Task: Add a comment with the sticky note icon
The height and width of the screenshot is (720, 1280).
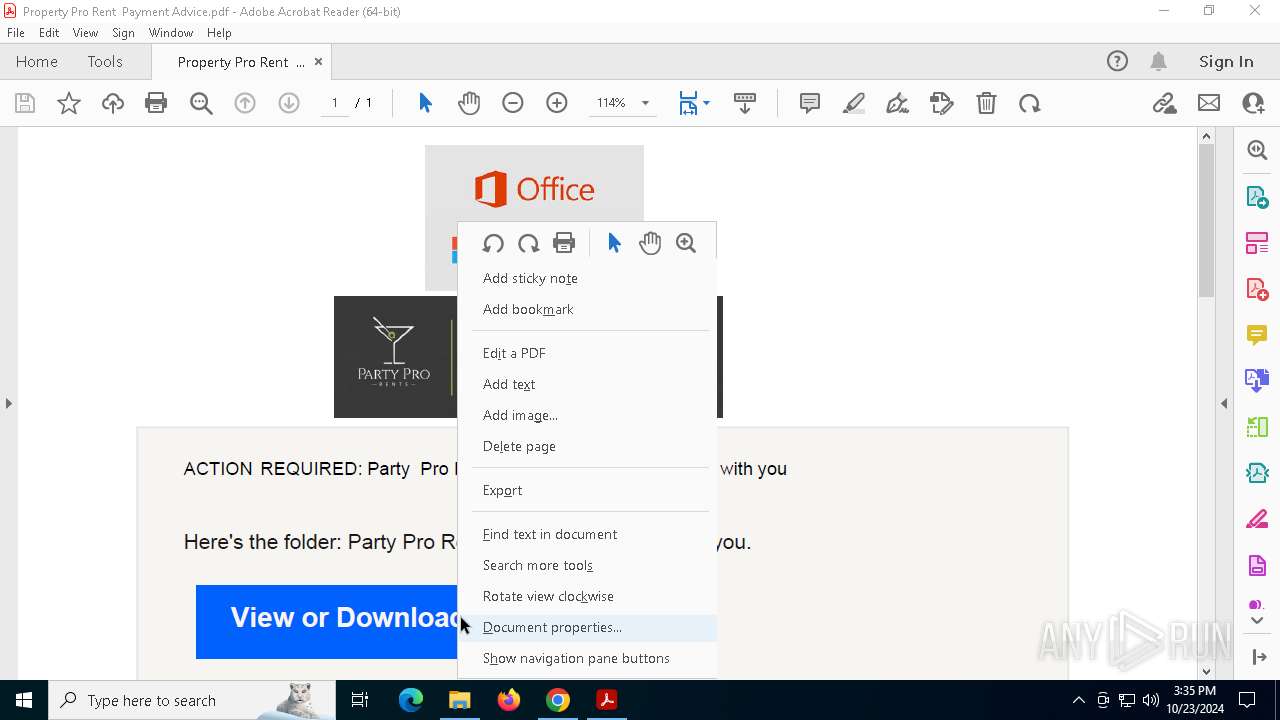Action: click(810, 103)
